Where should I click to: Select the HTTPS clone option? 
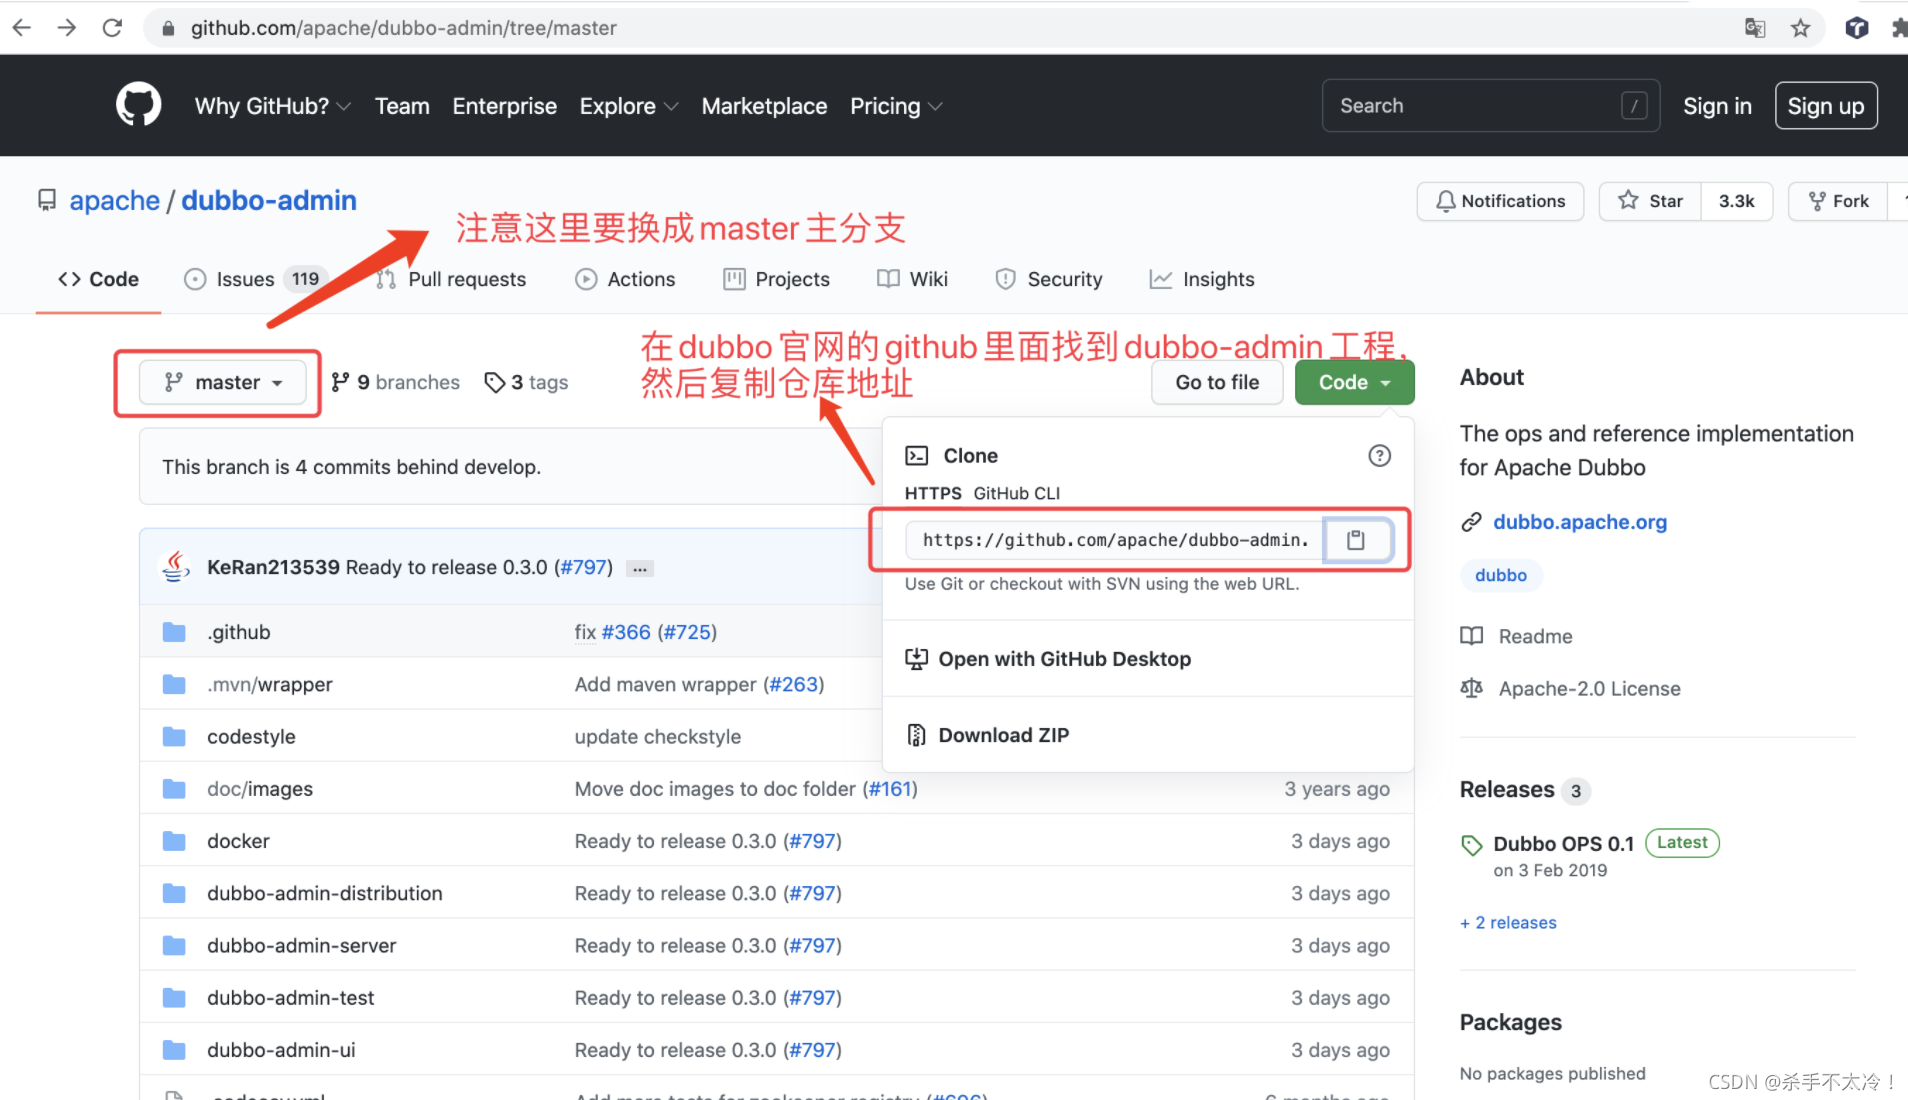coord(932,493)
